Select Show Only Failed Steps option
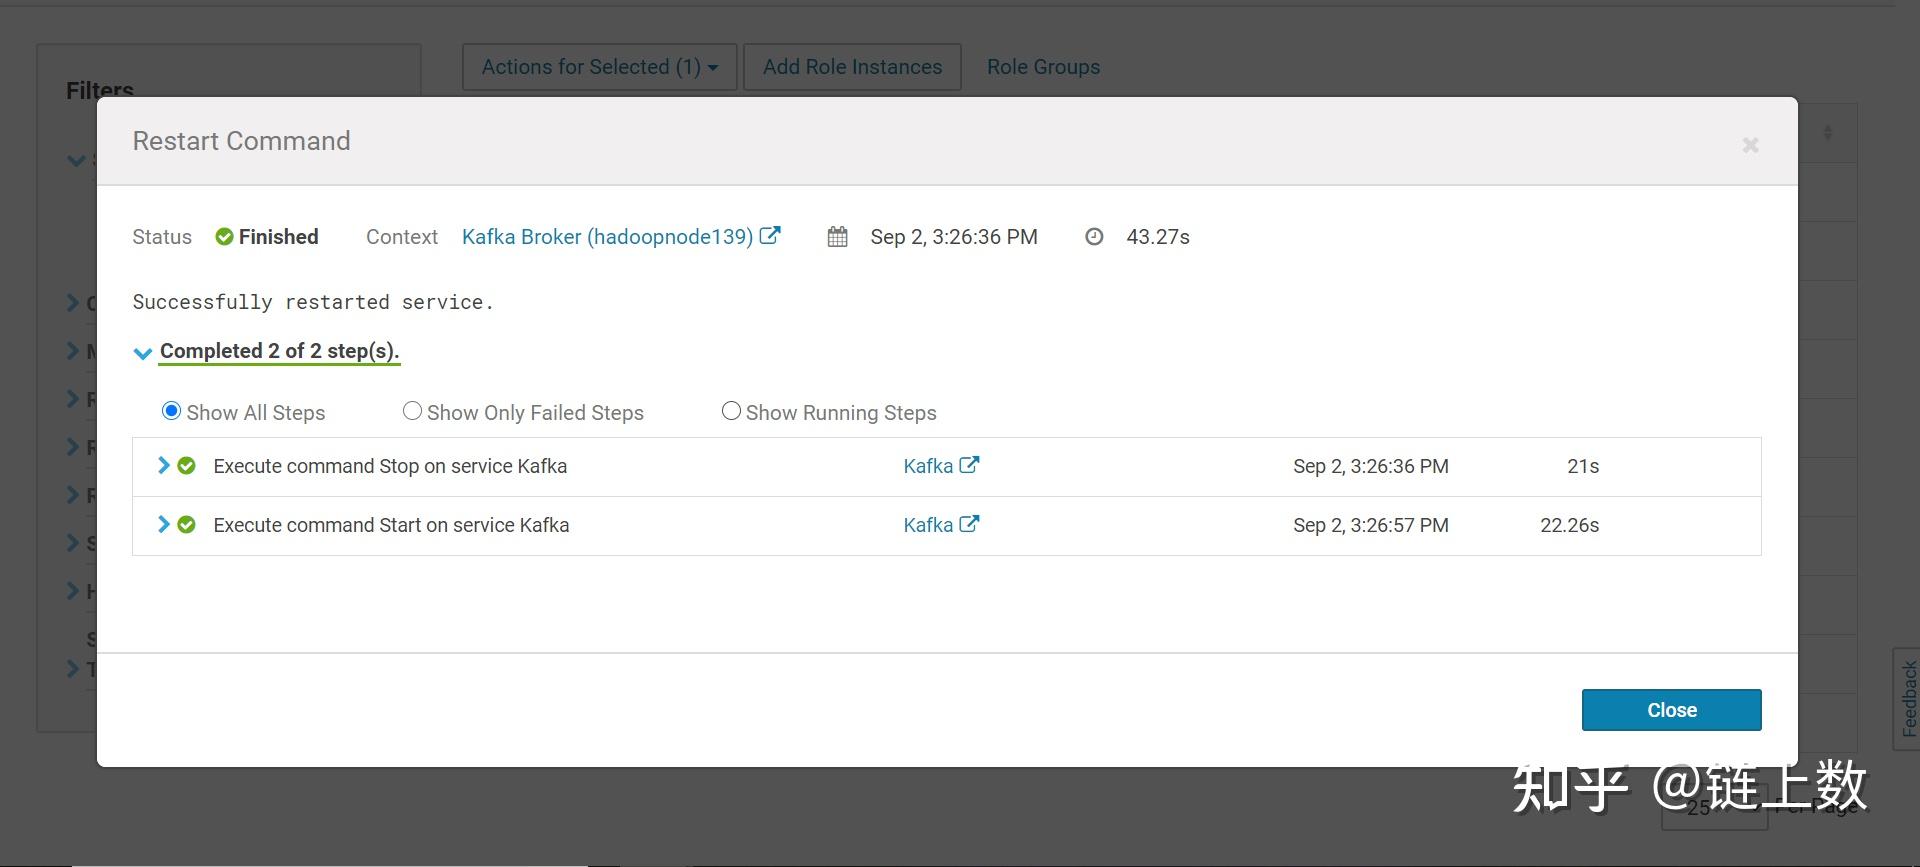The height and width of the screenshot is (867, 1920). (x=412, y=411)
